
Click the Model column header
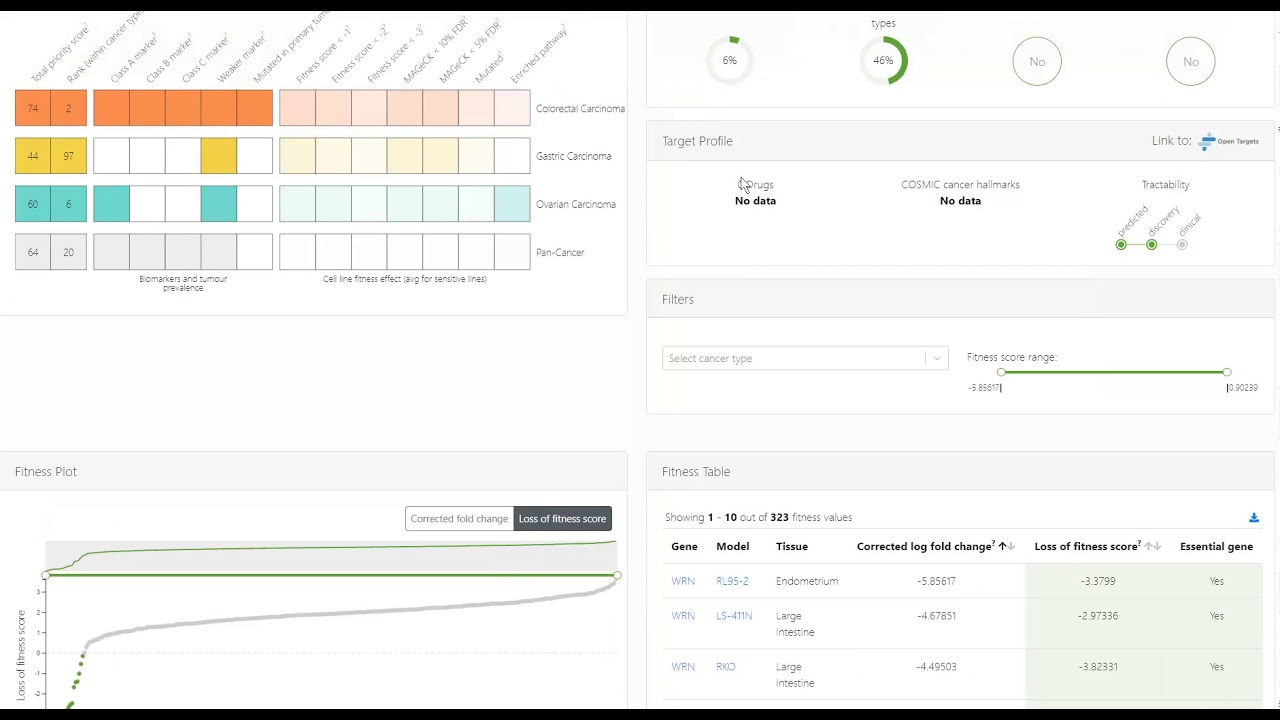733,547
